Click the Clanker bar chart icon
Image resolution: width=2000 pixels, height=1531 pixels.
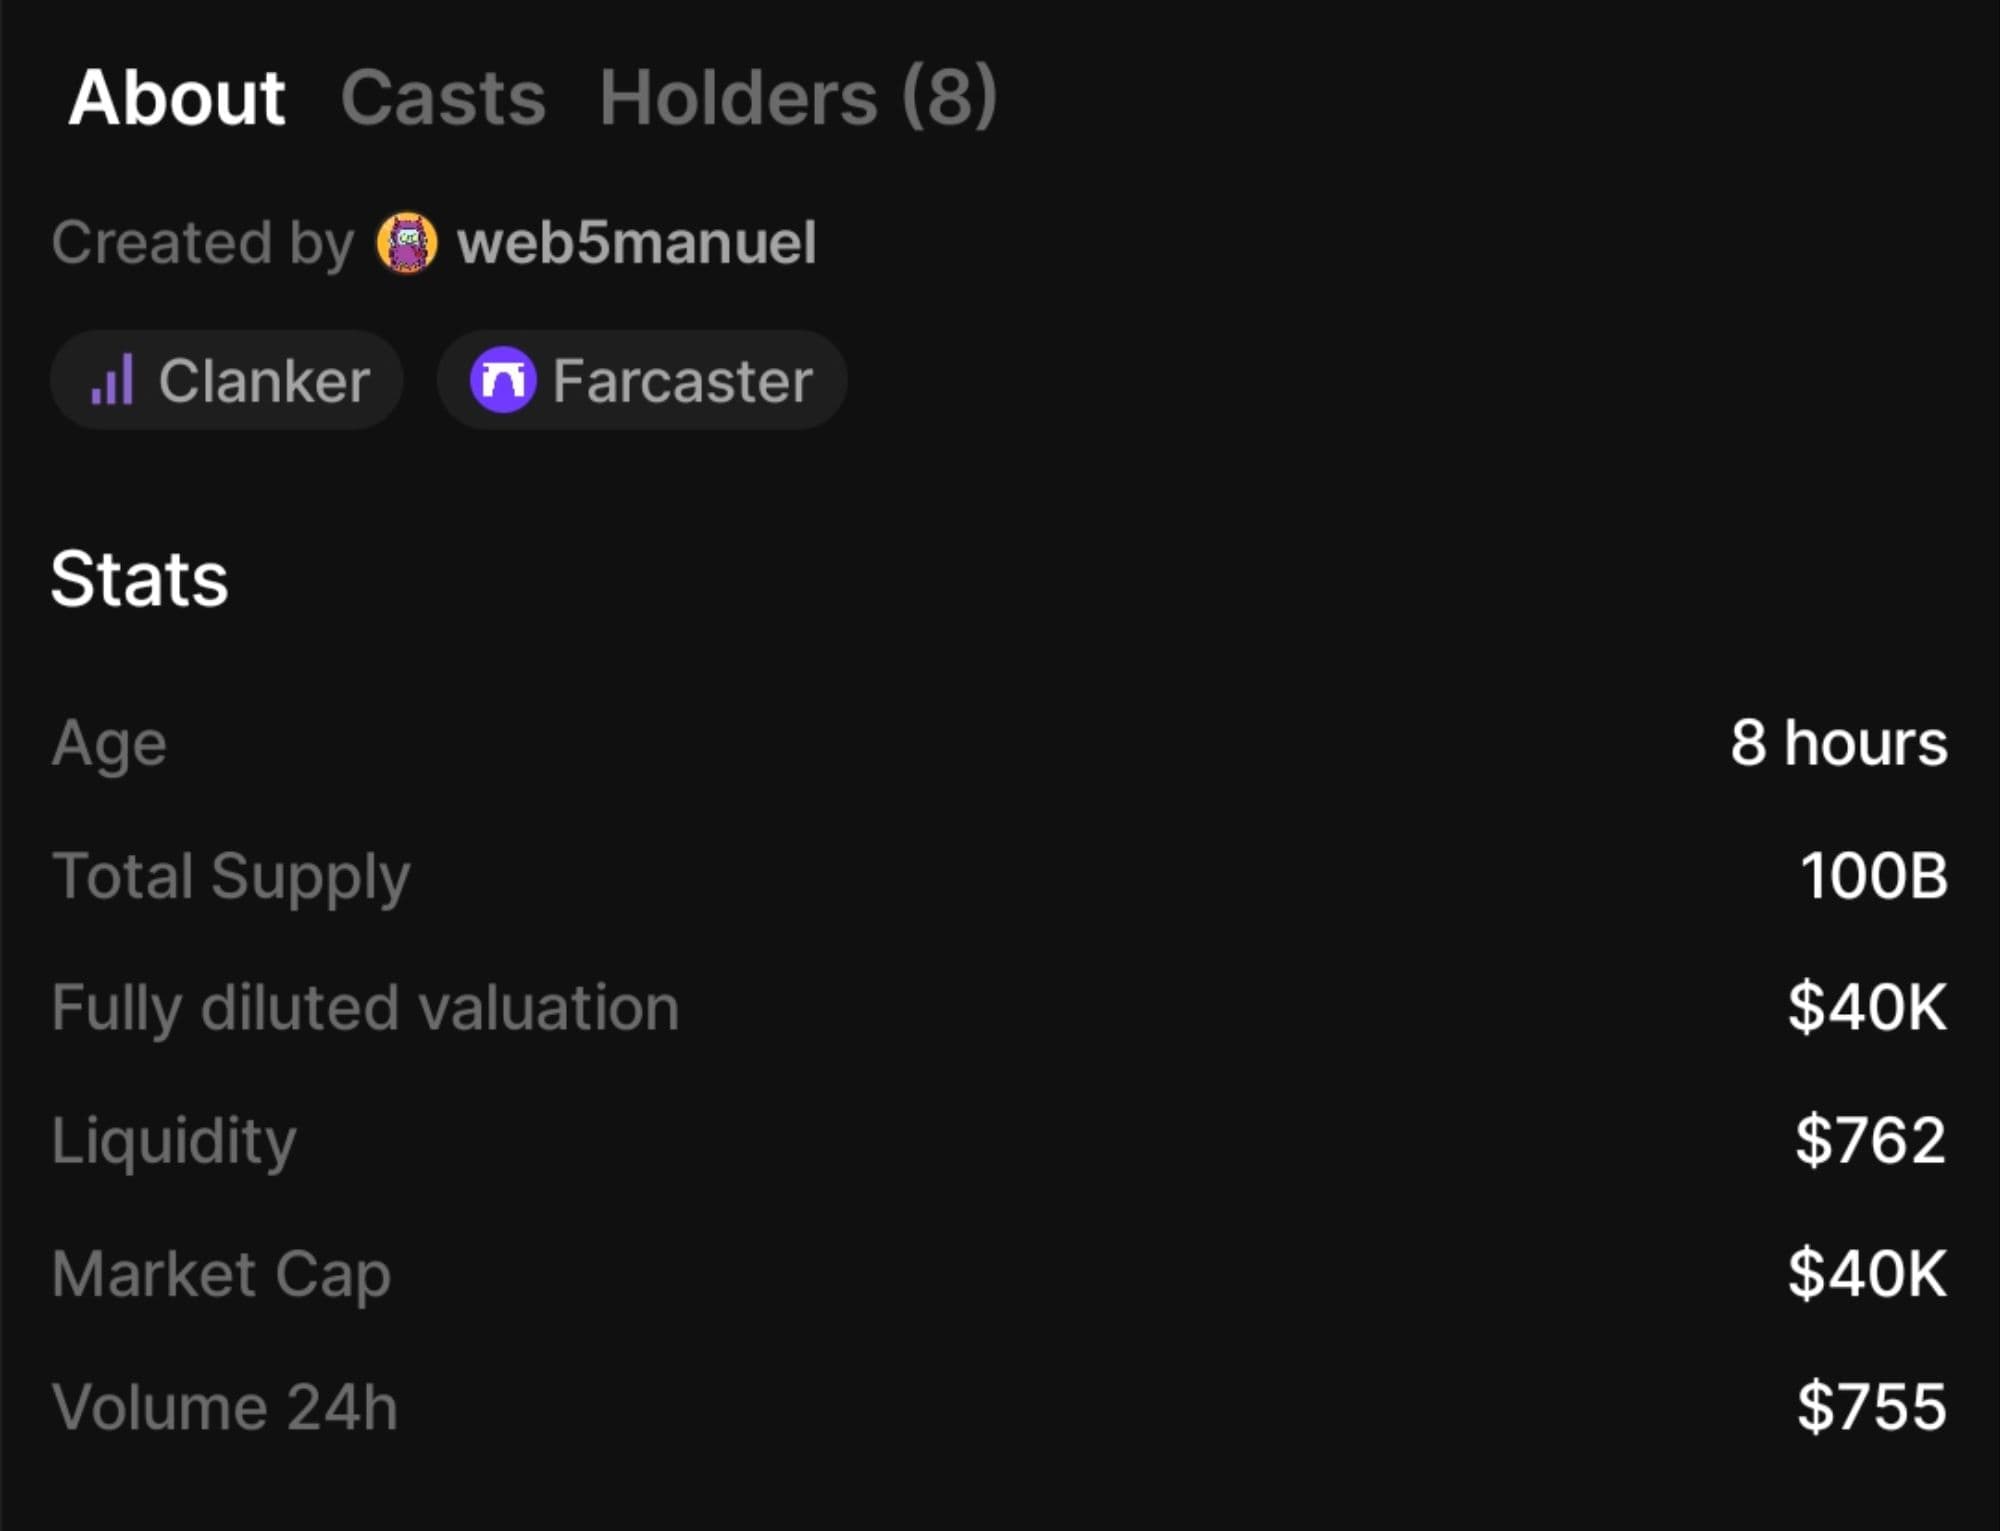click(x=112, y=380)
